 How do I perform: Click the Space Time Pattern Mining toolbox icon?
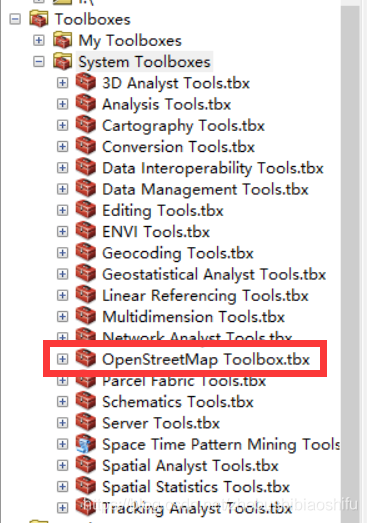pyautogui.click(x=86, y=444)
